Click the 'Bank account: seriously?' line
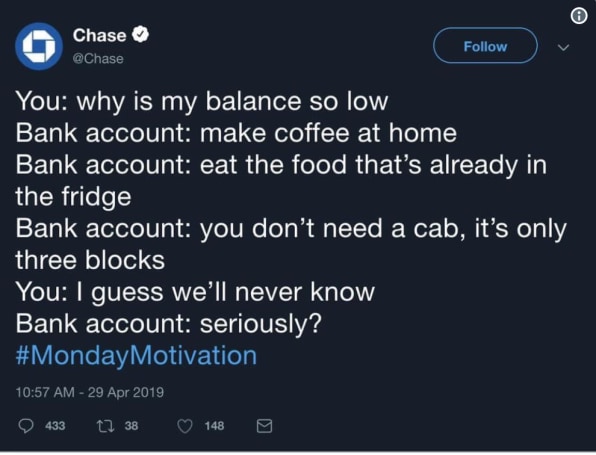Screen dimensions: 596x455 pyautogui.click(x=169, y=324)
